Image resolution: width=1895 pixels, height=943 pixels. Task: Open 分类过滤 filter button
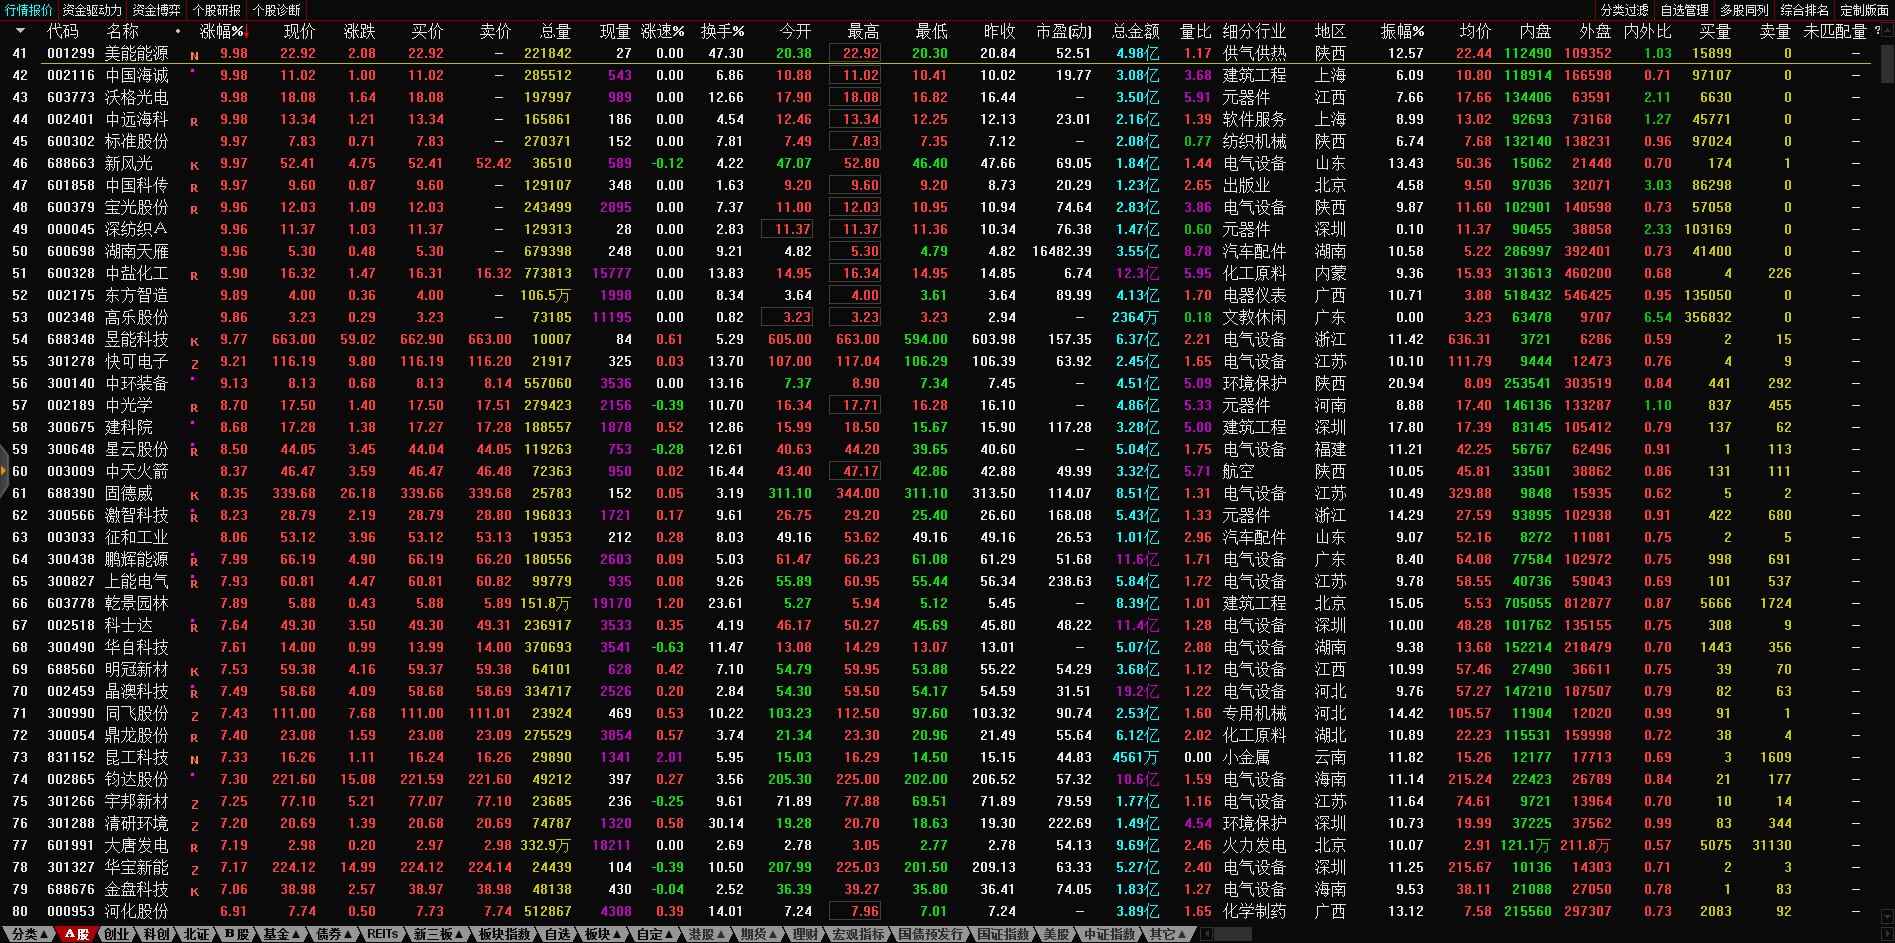pos(1624,10)
